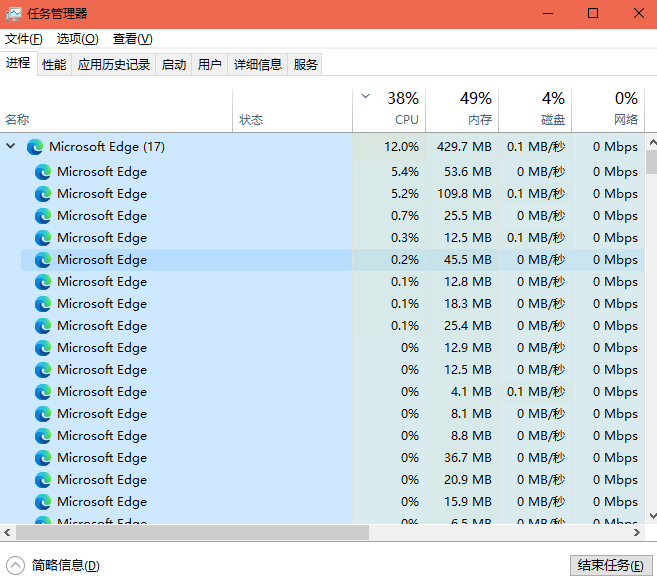Click the vertical scrollbar thumb

point(652,162)
